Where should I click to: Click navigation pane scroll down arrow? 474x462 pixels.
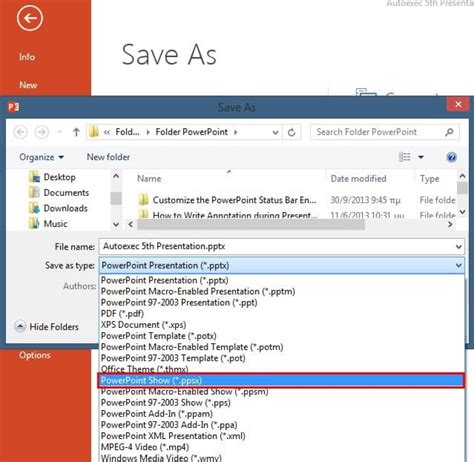pos(116,224)
